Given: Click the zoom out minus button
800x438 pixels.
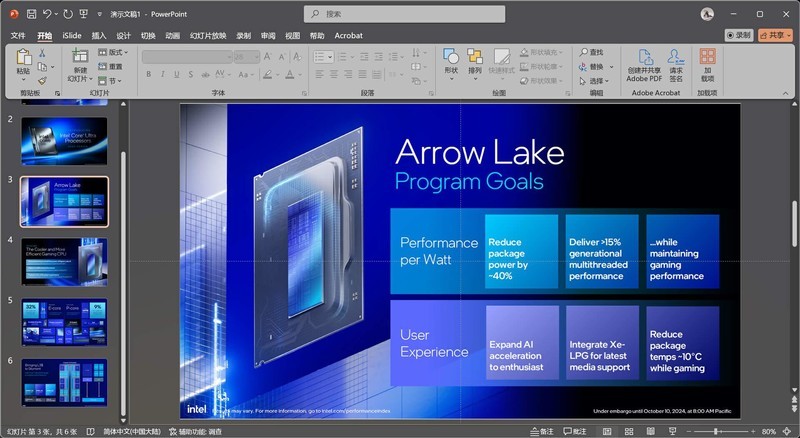Looking at the screenshot, I should coord(689,432).
